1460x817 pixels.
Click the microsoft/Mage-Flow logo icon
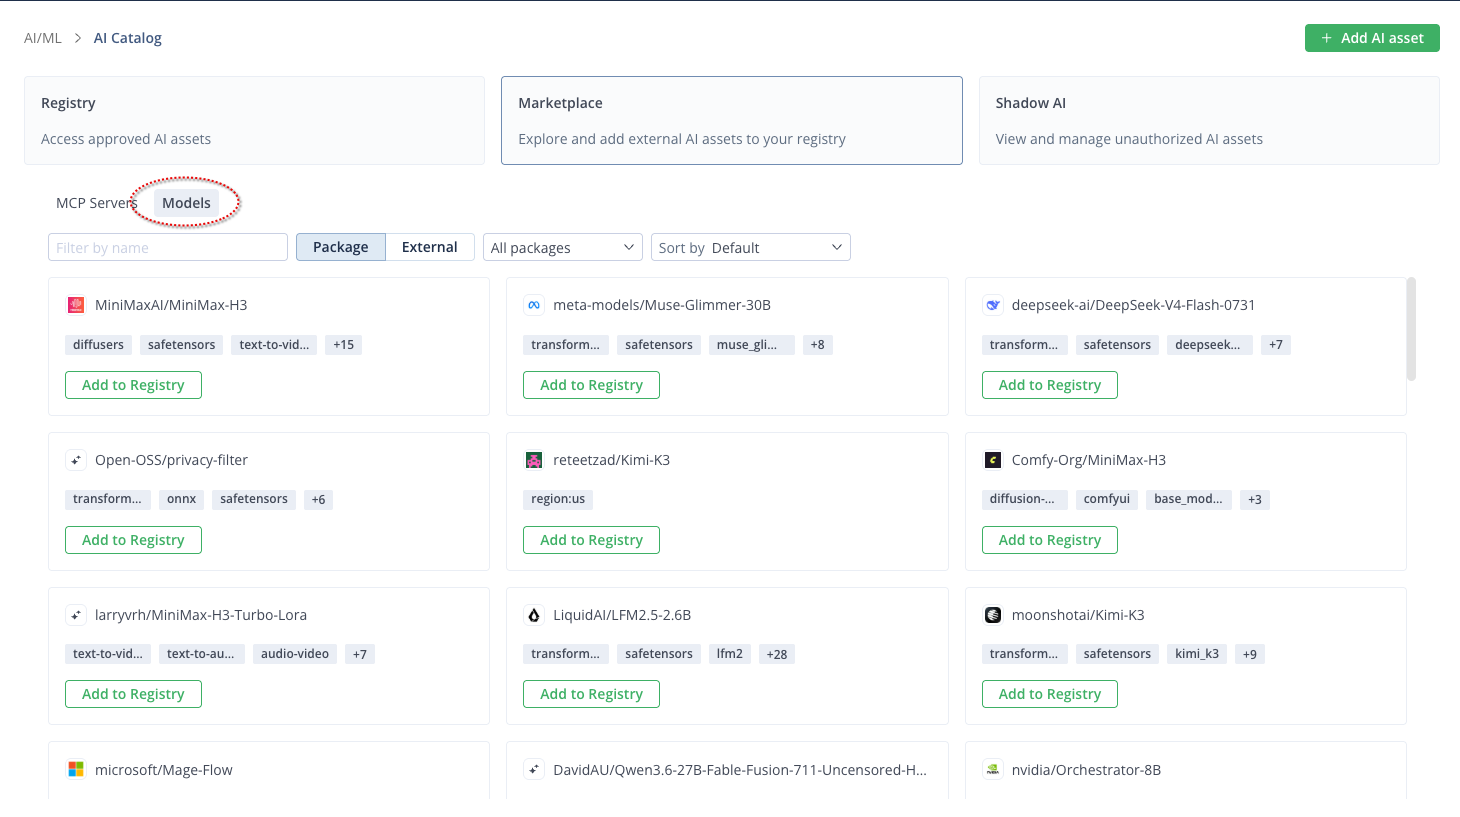click(75, 770)
